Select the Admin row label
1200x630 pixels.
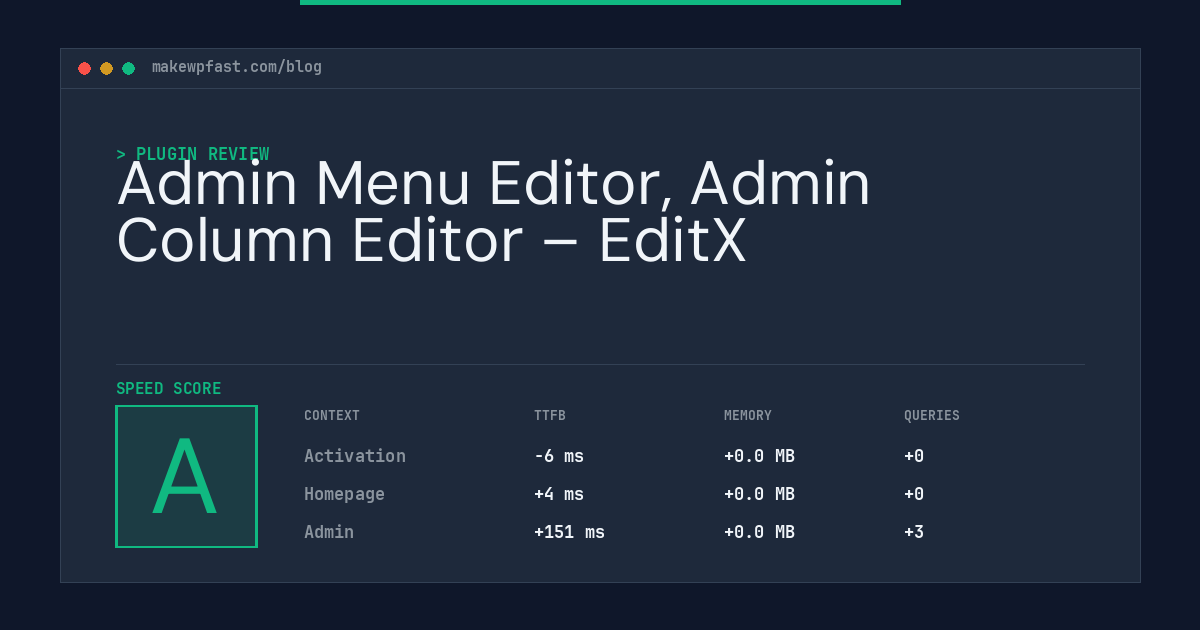tap(329, 532)
